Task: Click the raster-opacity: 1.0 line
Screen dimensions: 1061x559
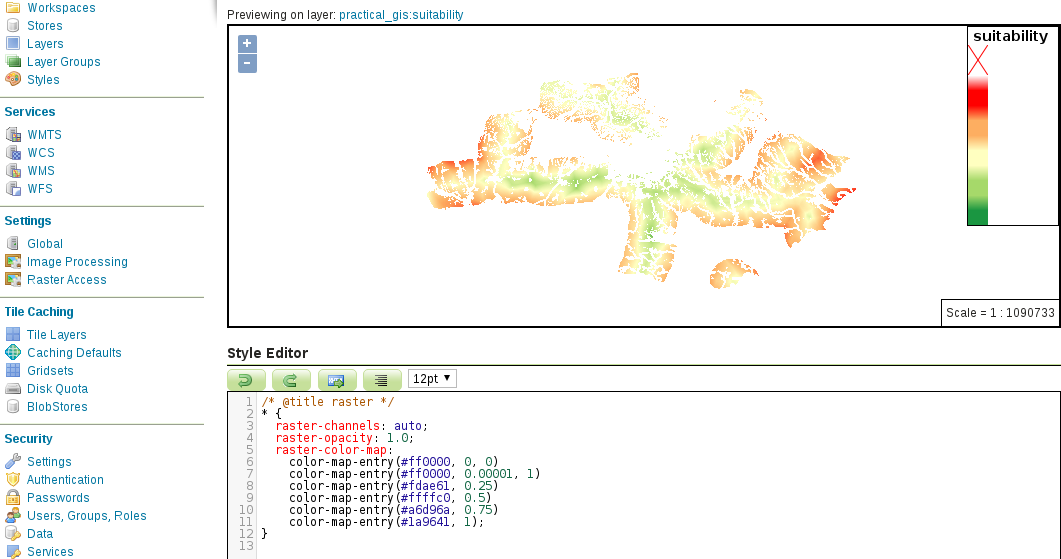Action: coord(344,438)
